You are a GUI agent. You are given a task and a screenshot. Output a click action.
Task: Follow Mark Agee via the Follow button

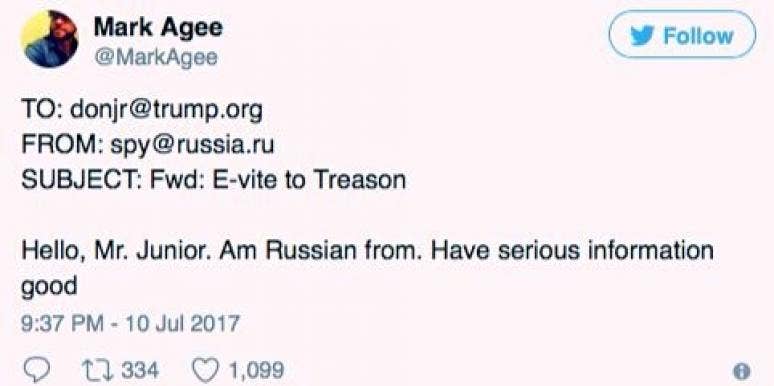(683, 35)
